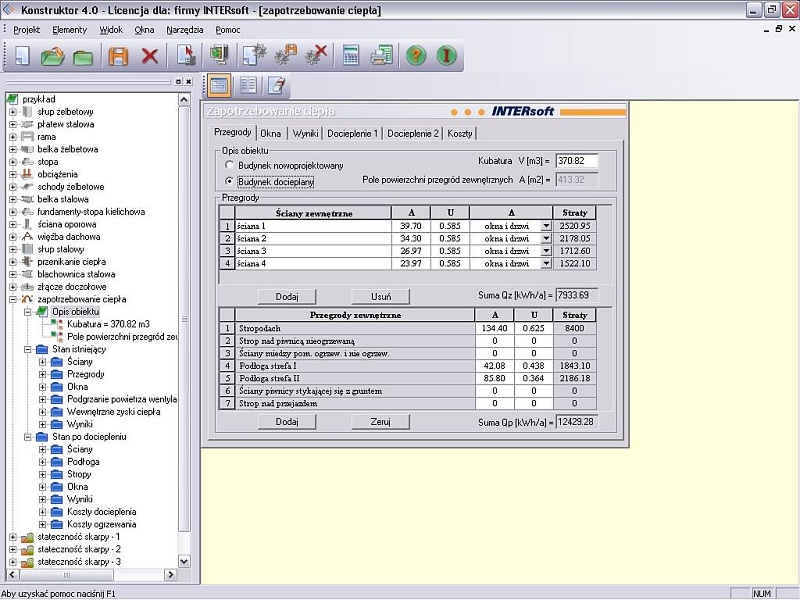
Task: Create a new project with the blank page icon
Action: tap(21, 55)
